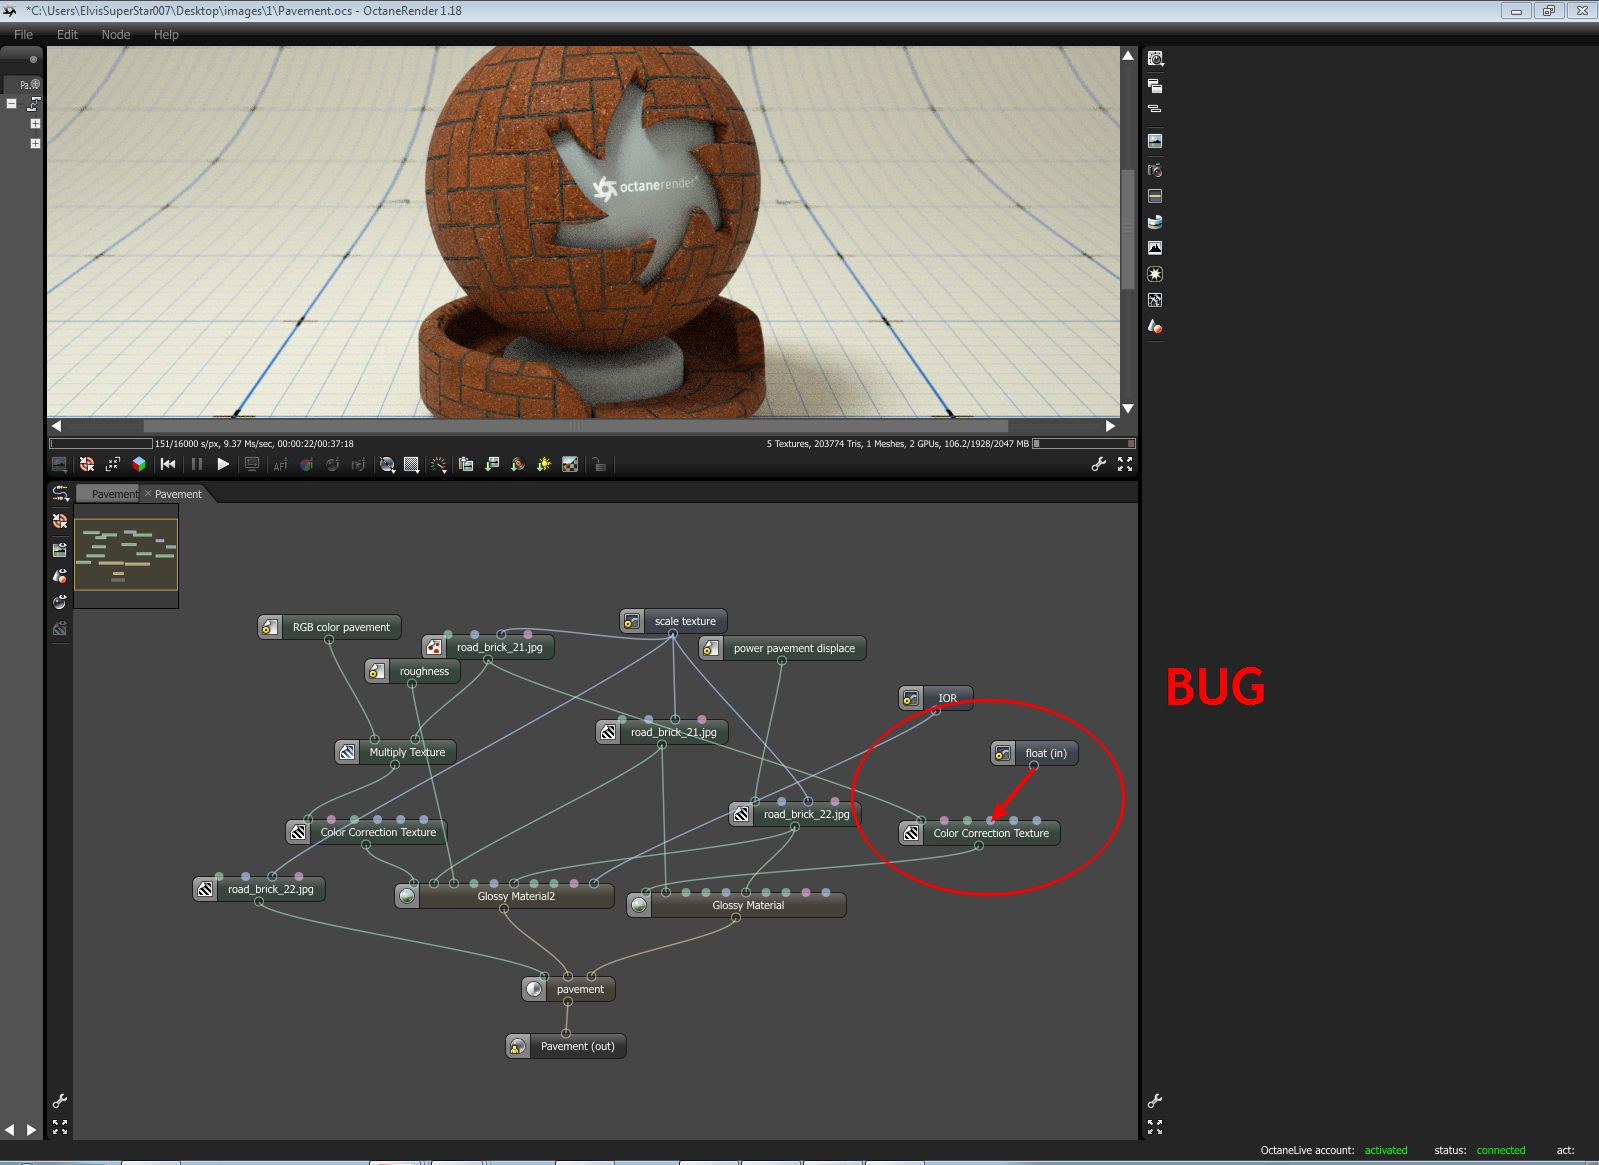Screen dimensions: 1599x1165
Task: Collapse the root item in the outliner tree
Action: coord(12,104)
